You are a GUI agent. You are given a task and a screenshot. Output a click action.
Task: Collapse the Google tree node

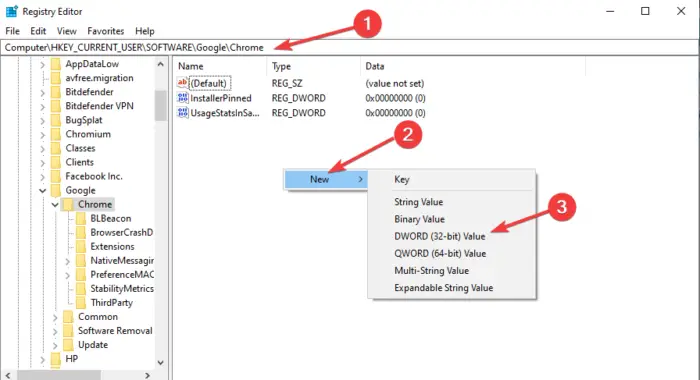(x=42, y=191)
